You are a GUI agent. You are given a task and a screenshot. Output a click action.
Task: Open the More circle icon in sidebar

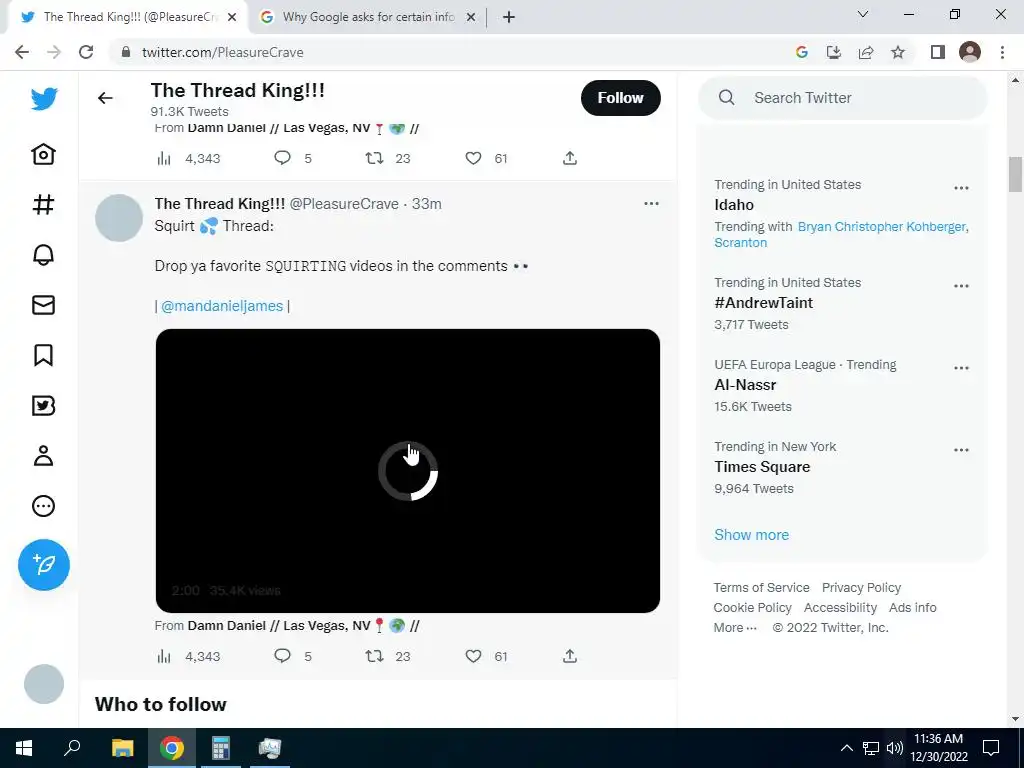coord(44,506)
